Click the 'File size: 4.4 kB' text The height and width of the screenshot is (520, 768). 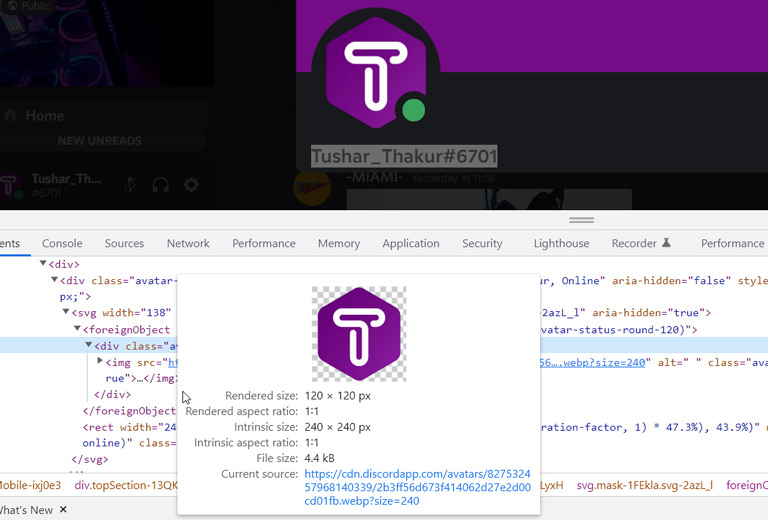(x=295, y=458)
